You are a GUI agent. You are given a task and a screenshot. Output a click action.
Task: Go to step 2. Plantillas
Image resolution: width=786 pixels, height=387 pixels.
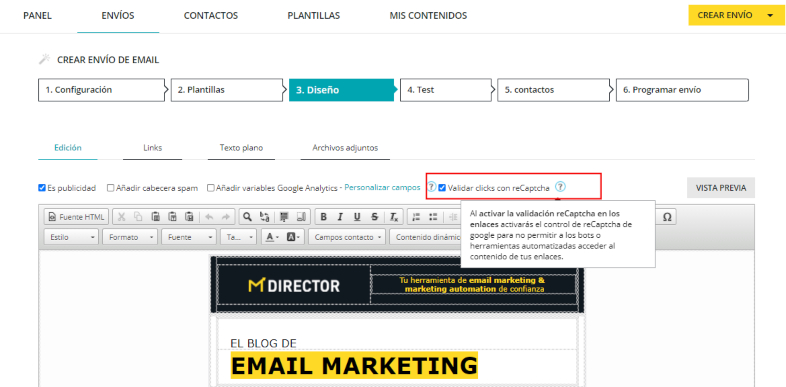tap(228, 90)
